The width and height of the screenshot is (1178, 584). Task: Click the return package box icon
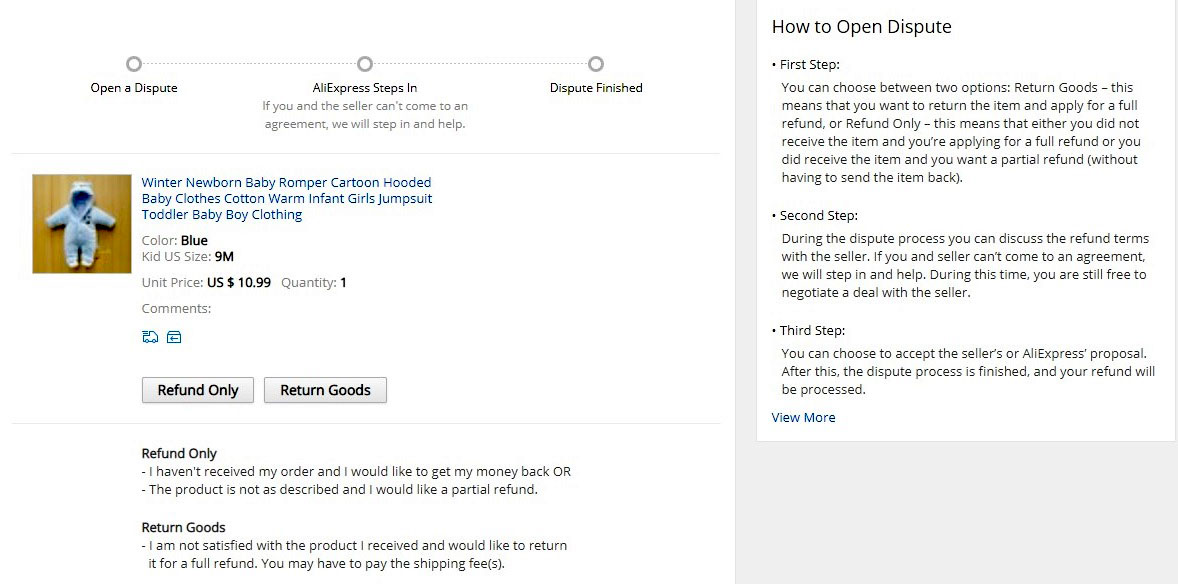174,337
